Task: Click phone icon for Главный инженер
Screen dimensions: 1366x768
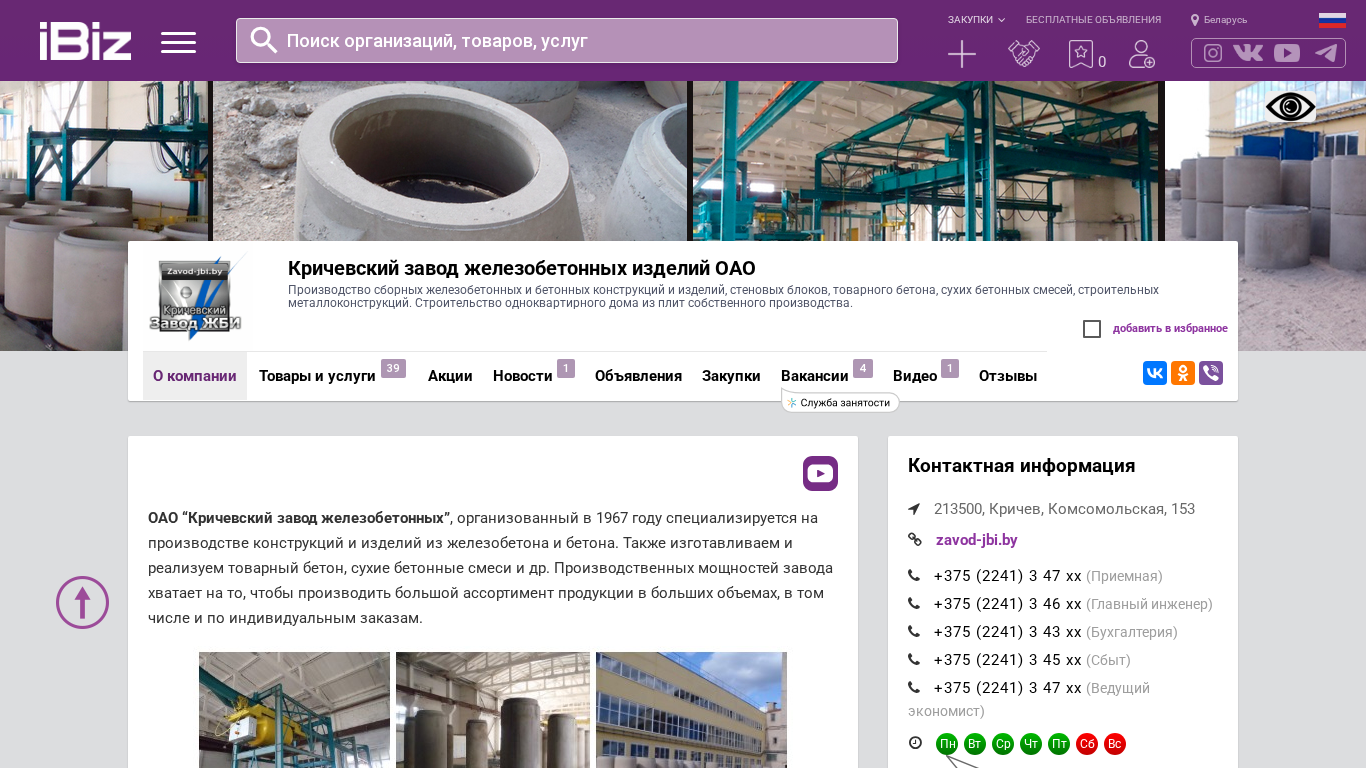Action: [914, 604]
